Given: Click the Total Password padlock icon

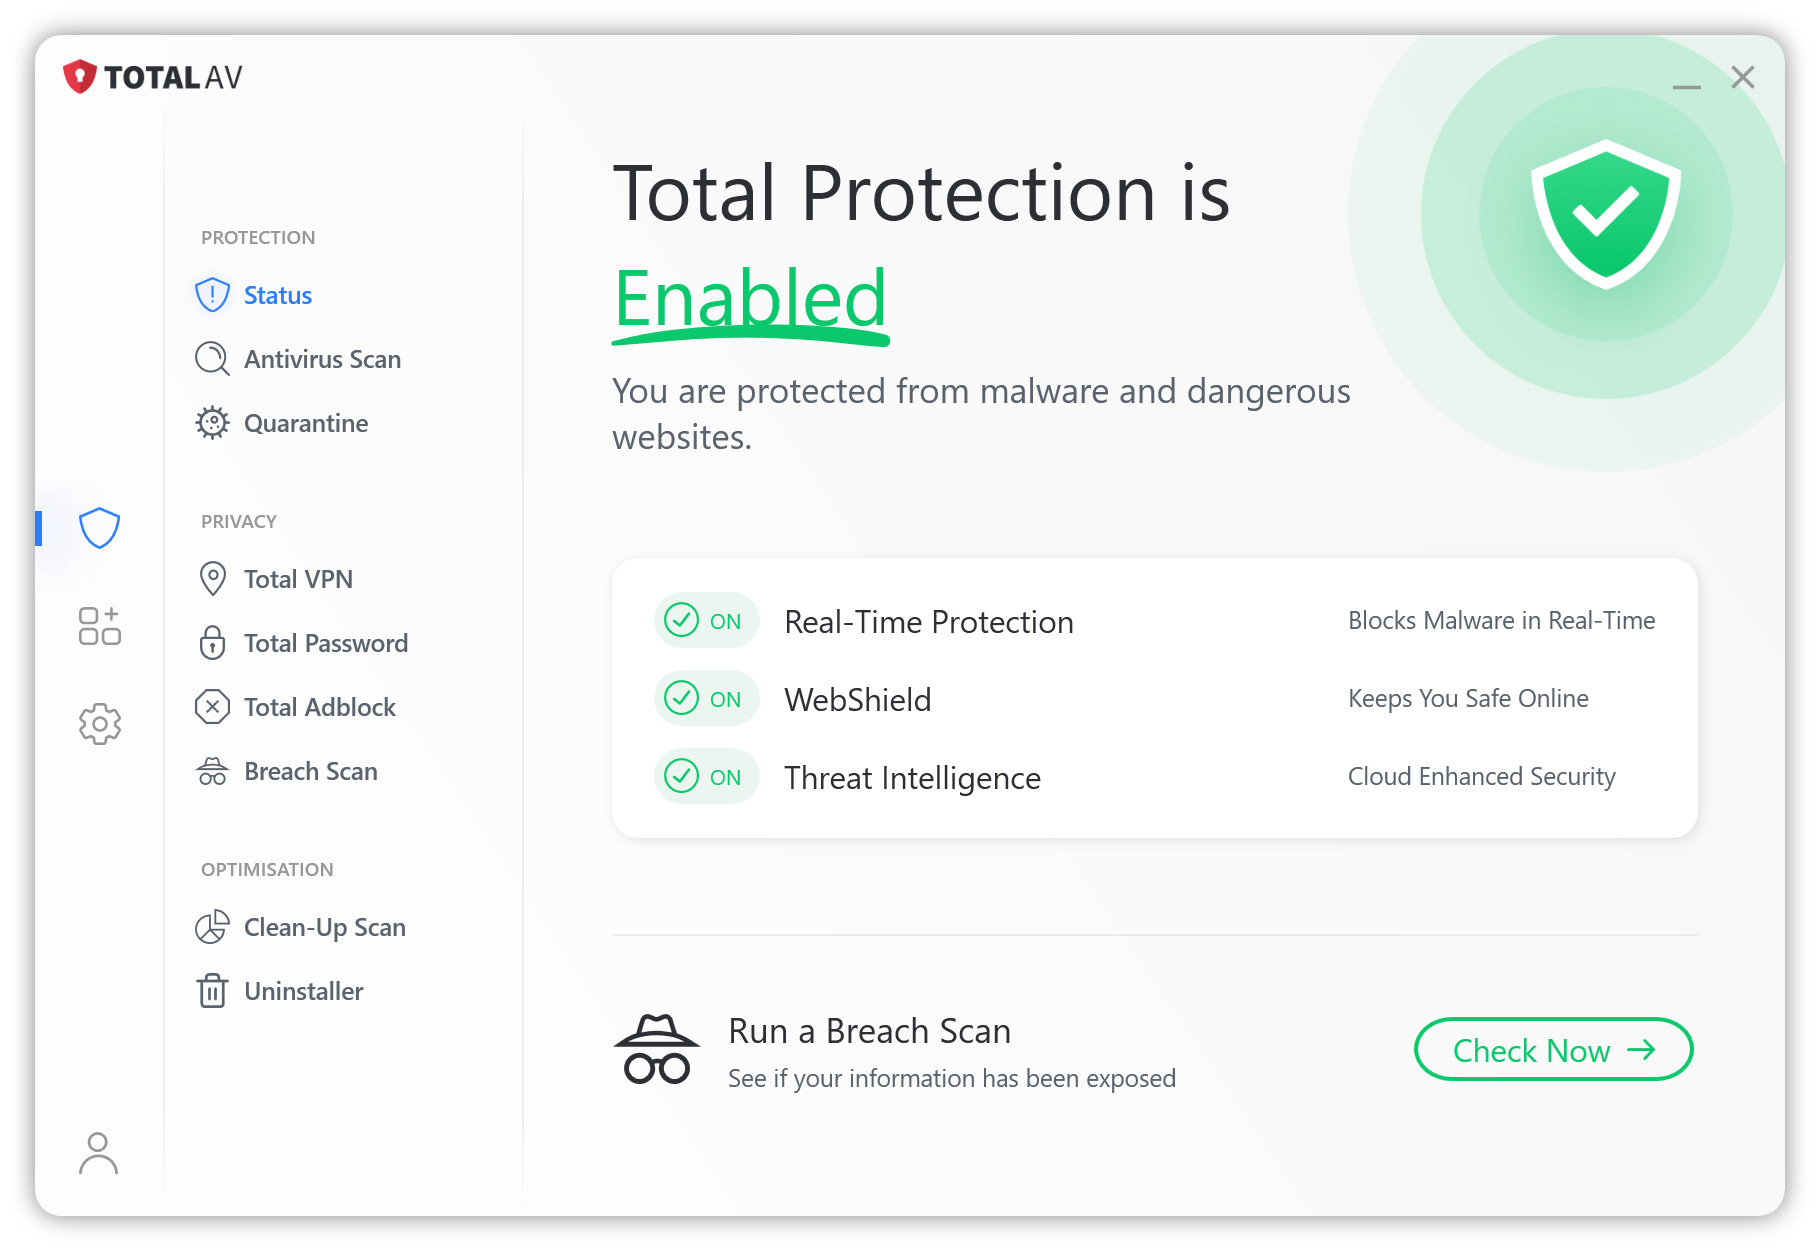Looking at the screenshot, I should click(212, 643).
